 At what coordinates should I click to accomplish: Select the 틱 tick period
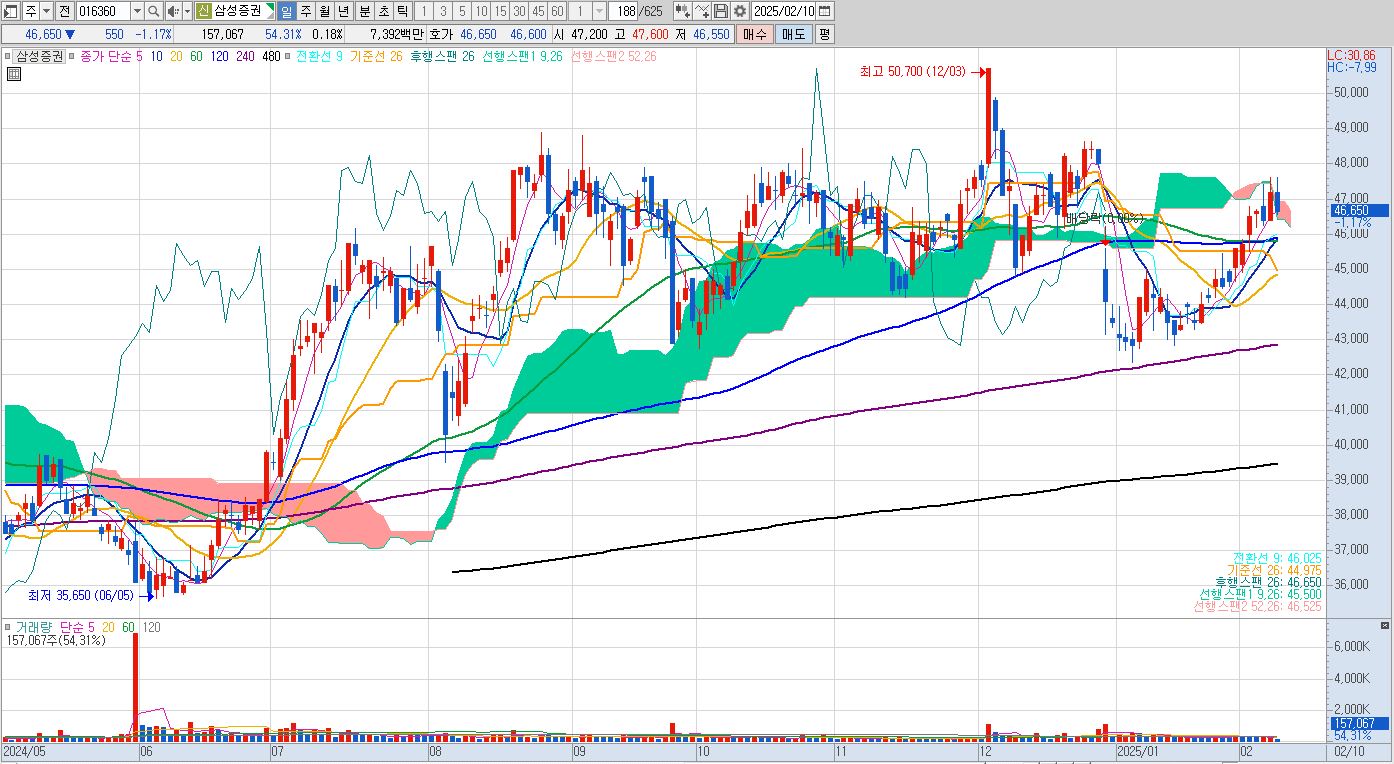point(402,11)
